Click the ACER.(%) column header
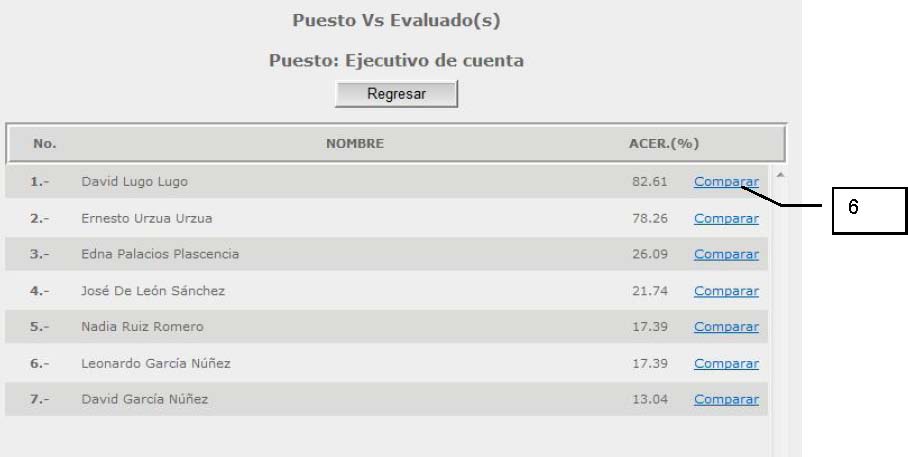Screen dimensions: 908x457 (664, 144)
